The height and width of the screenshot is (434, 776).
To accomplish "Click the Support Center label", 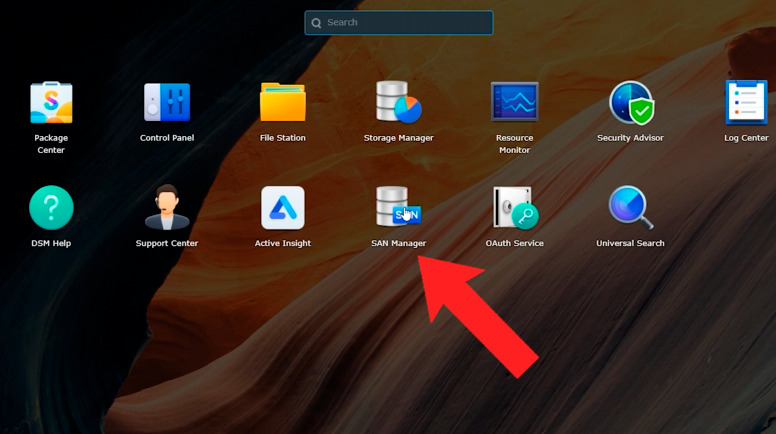I will click(167, 243).
